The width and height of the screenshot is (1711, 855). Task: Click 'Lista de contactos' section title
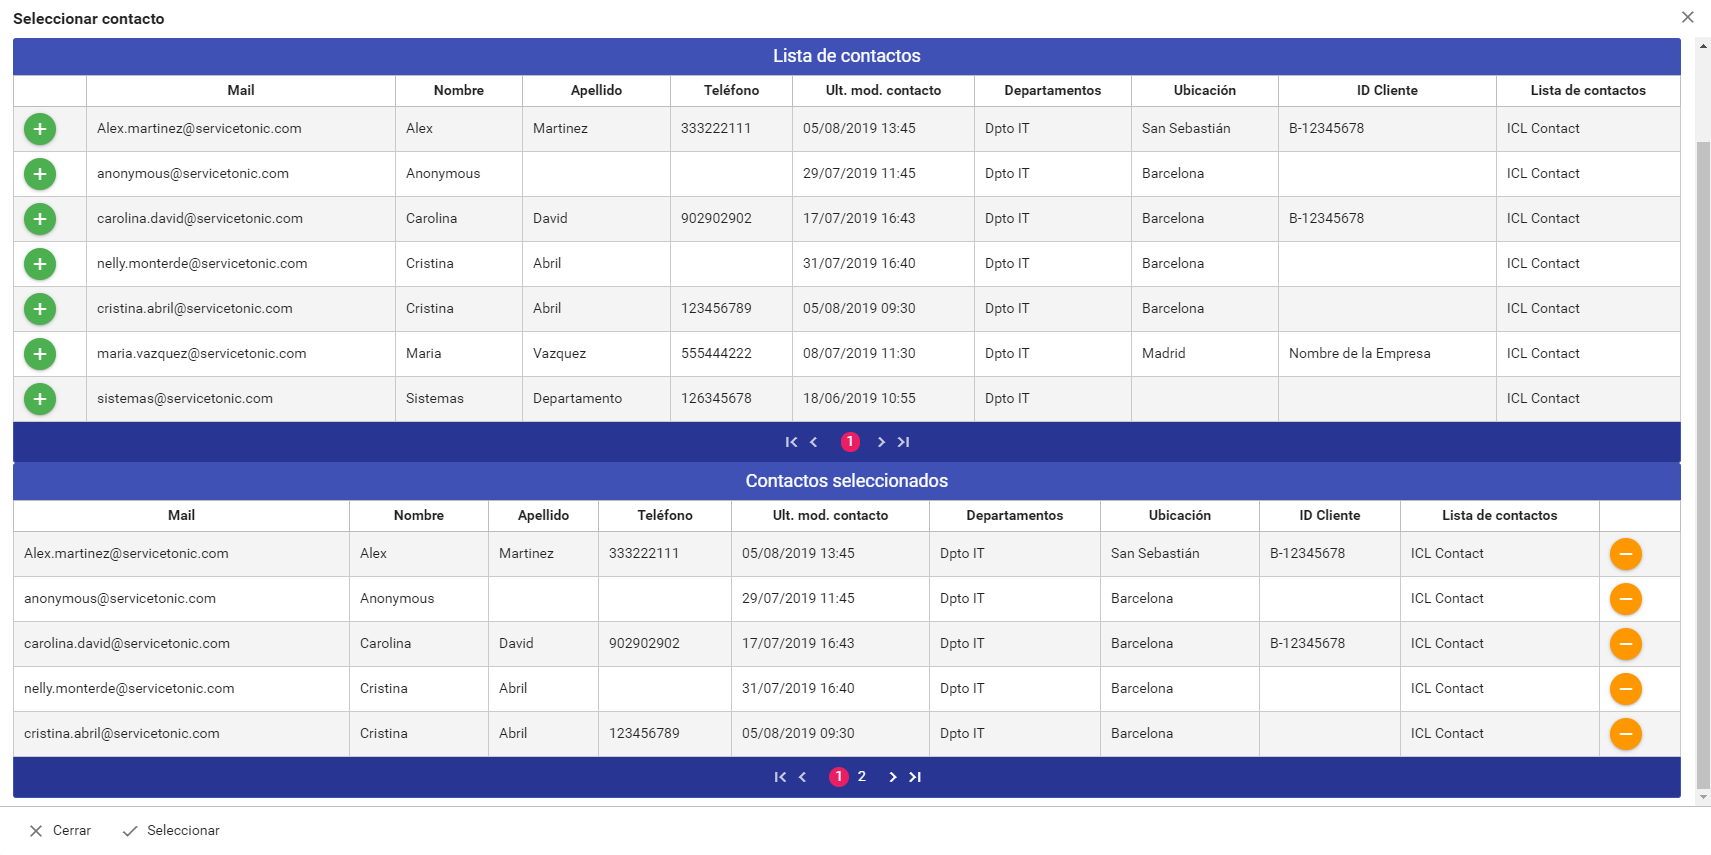coord(846,56)
